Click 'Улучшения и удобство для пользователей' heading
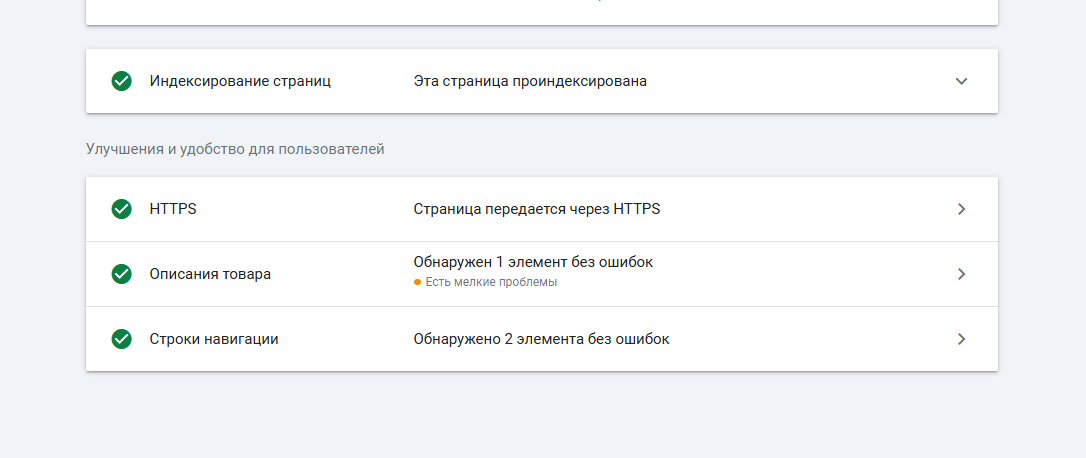1086x458 pixels. coord(235,149)
